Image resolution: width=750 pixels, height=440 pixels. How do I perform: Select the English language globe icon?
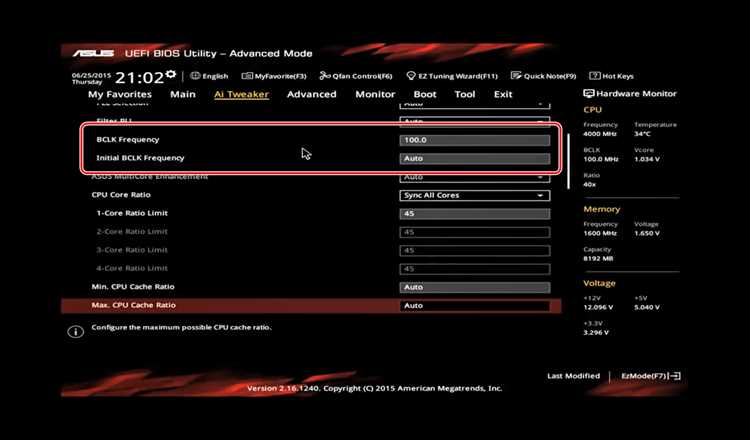click(195, 76)
